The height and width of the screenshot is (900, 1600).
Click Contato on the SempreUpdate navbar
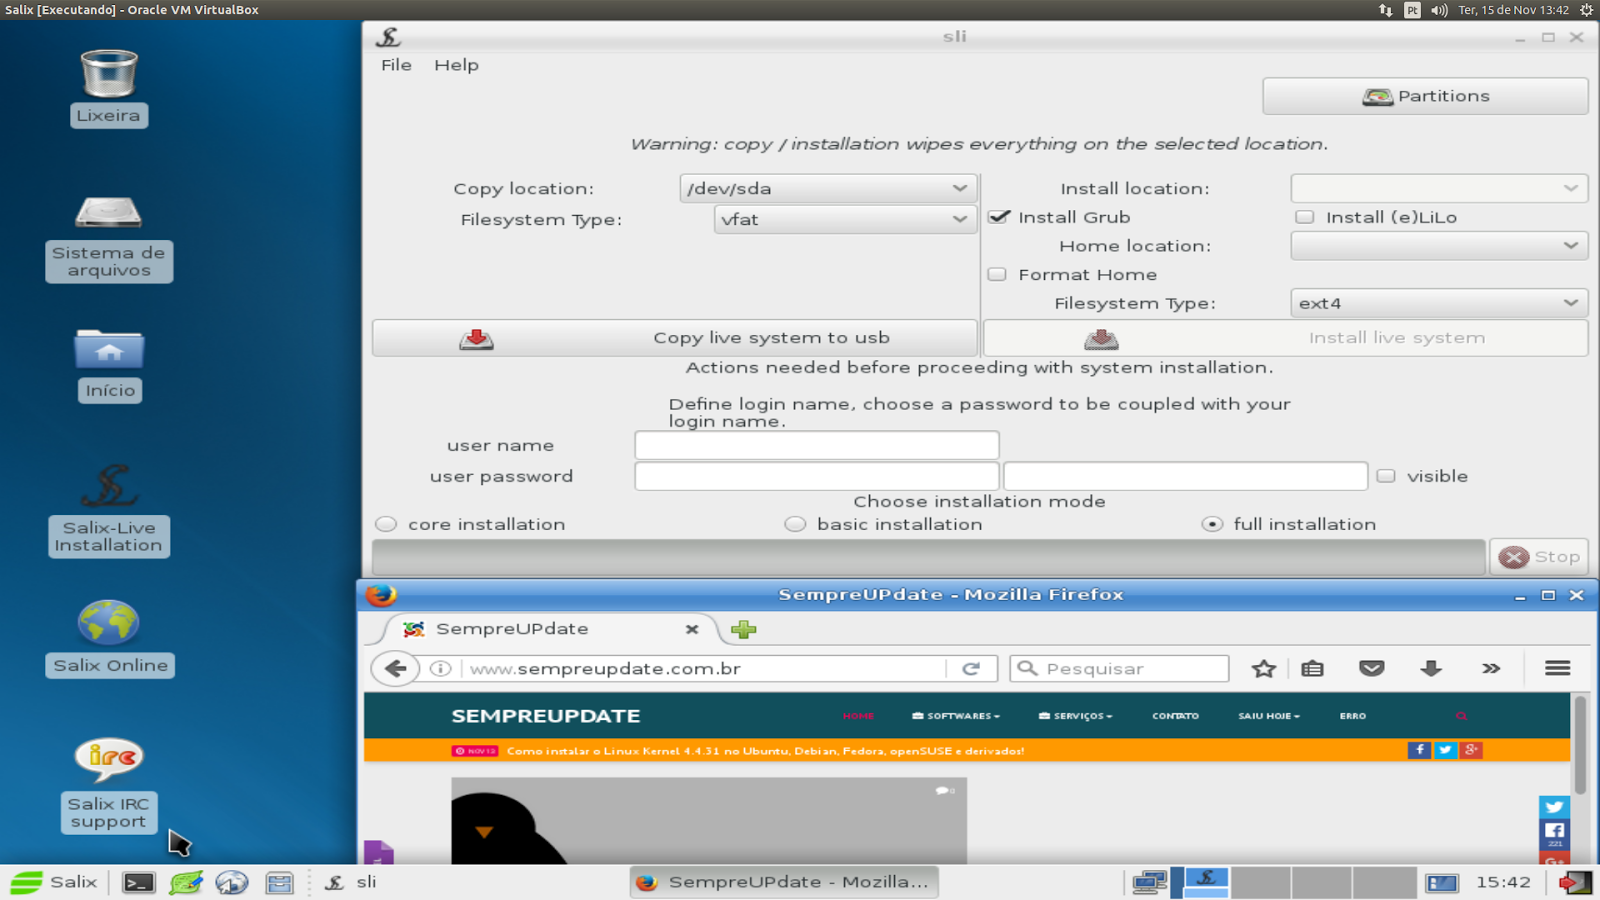pos(1175,716)
